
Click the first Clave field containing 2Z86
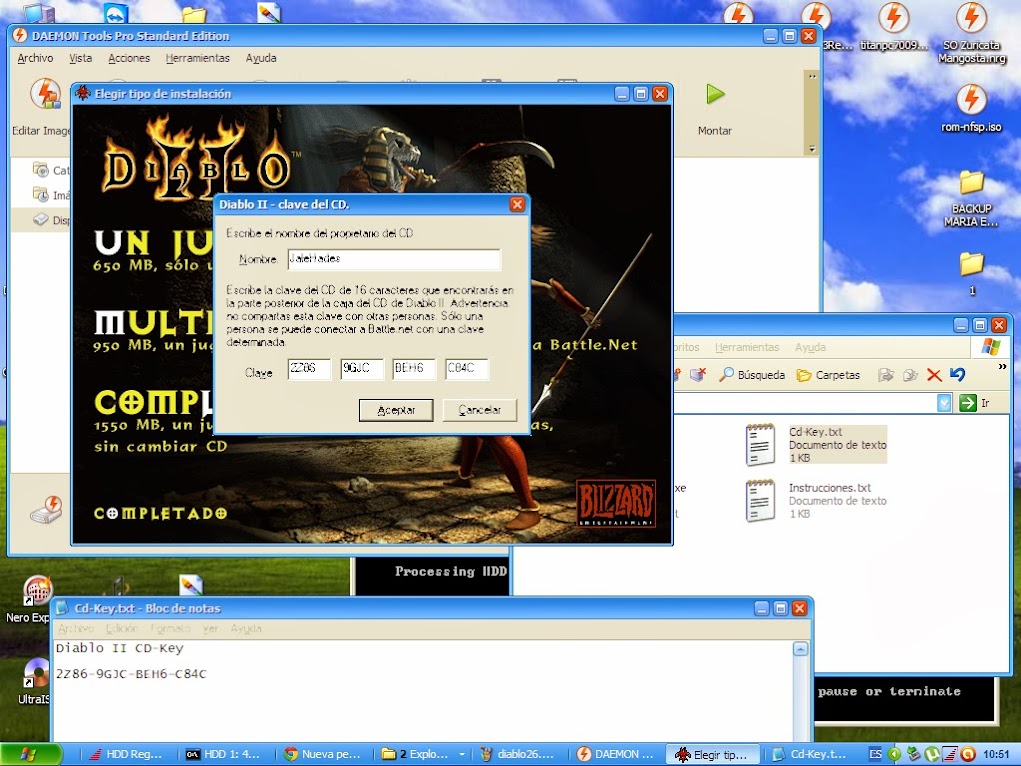[309, 369]
